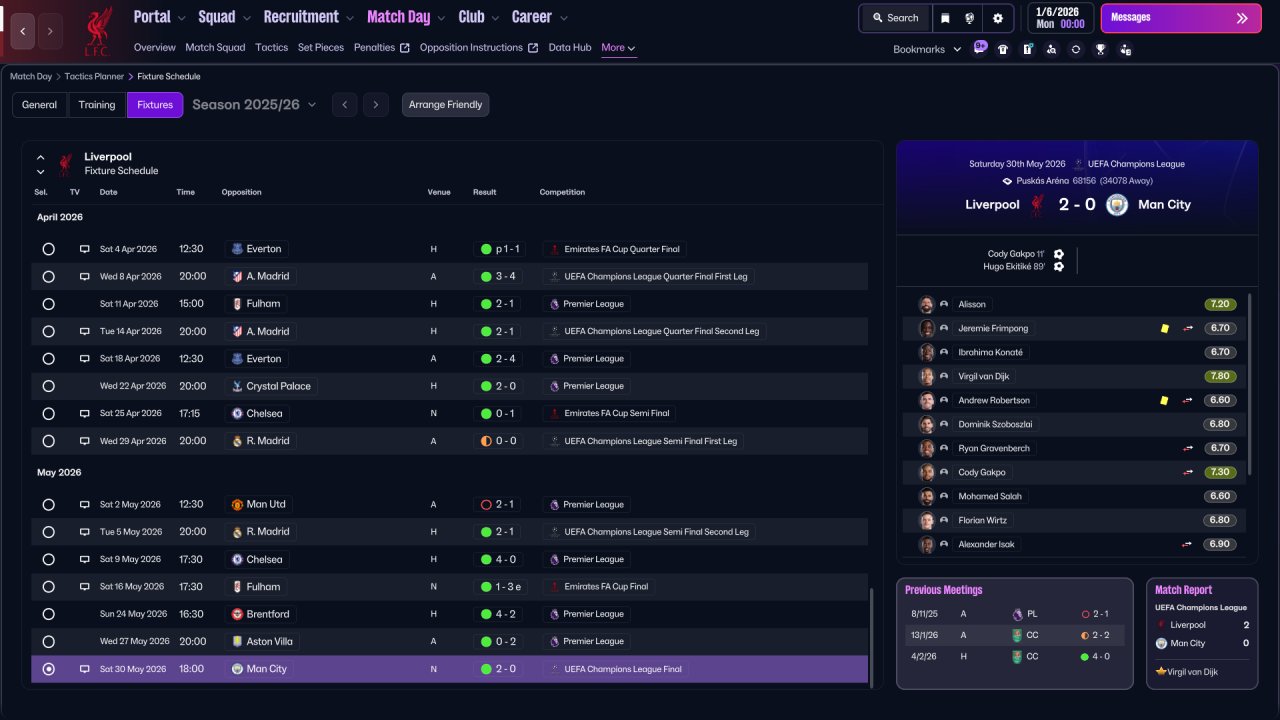Click the shirt squad shortcut icon
This screenshot has height=720, width=1280.
(1003, 49)
